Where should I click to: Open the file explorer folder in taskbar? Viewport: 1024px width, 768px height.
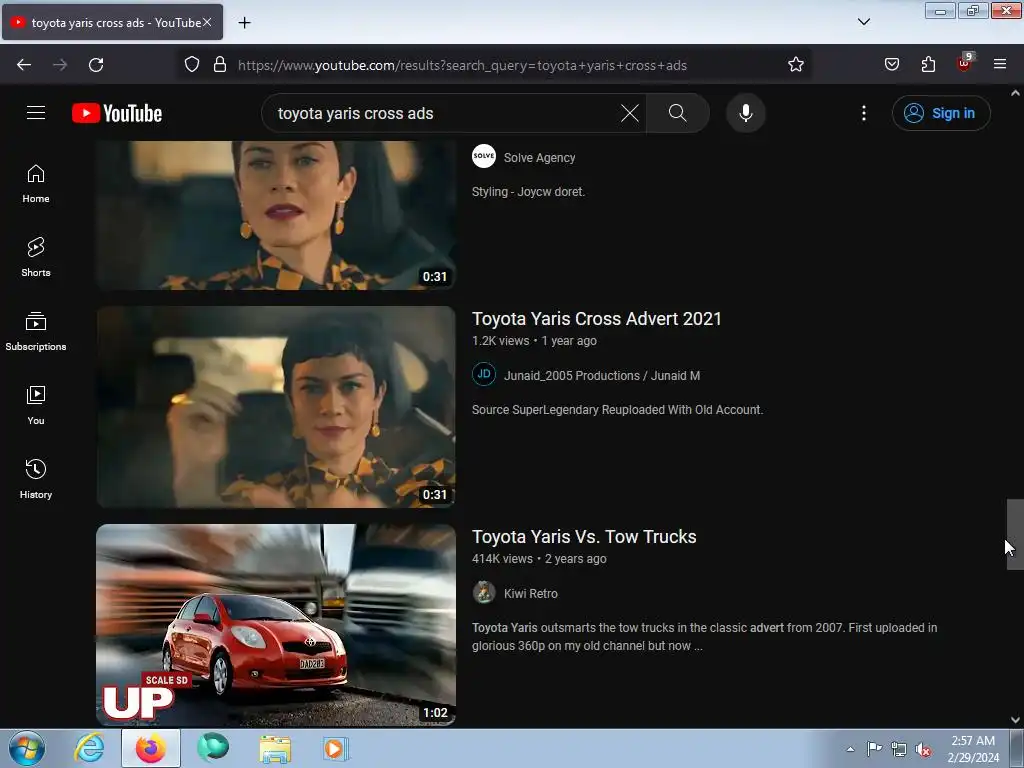[x=275, y=748]
